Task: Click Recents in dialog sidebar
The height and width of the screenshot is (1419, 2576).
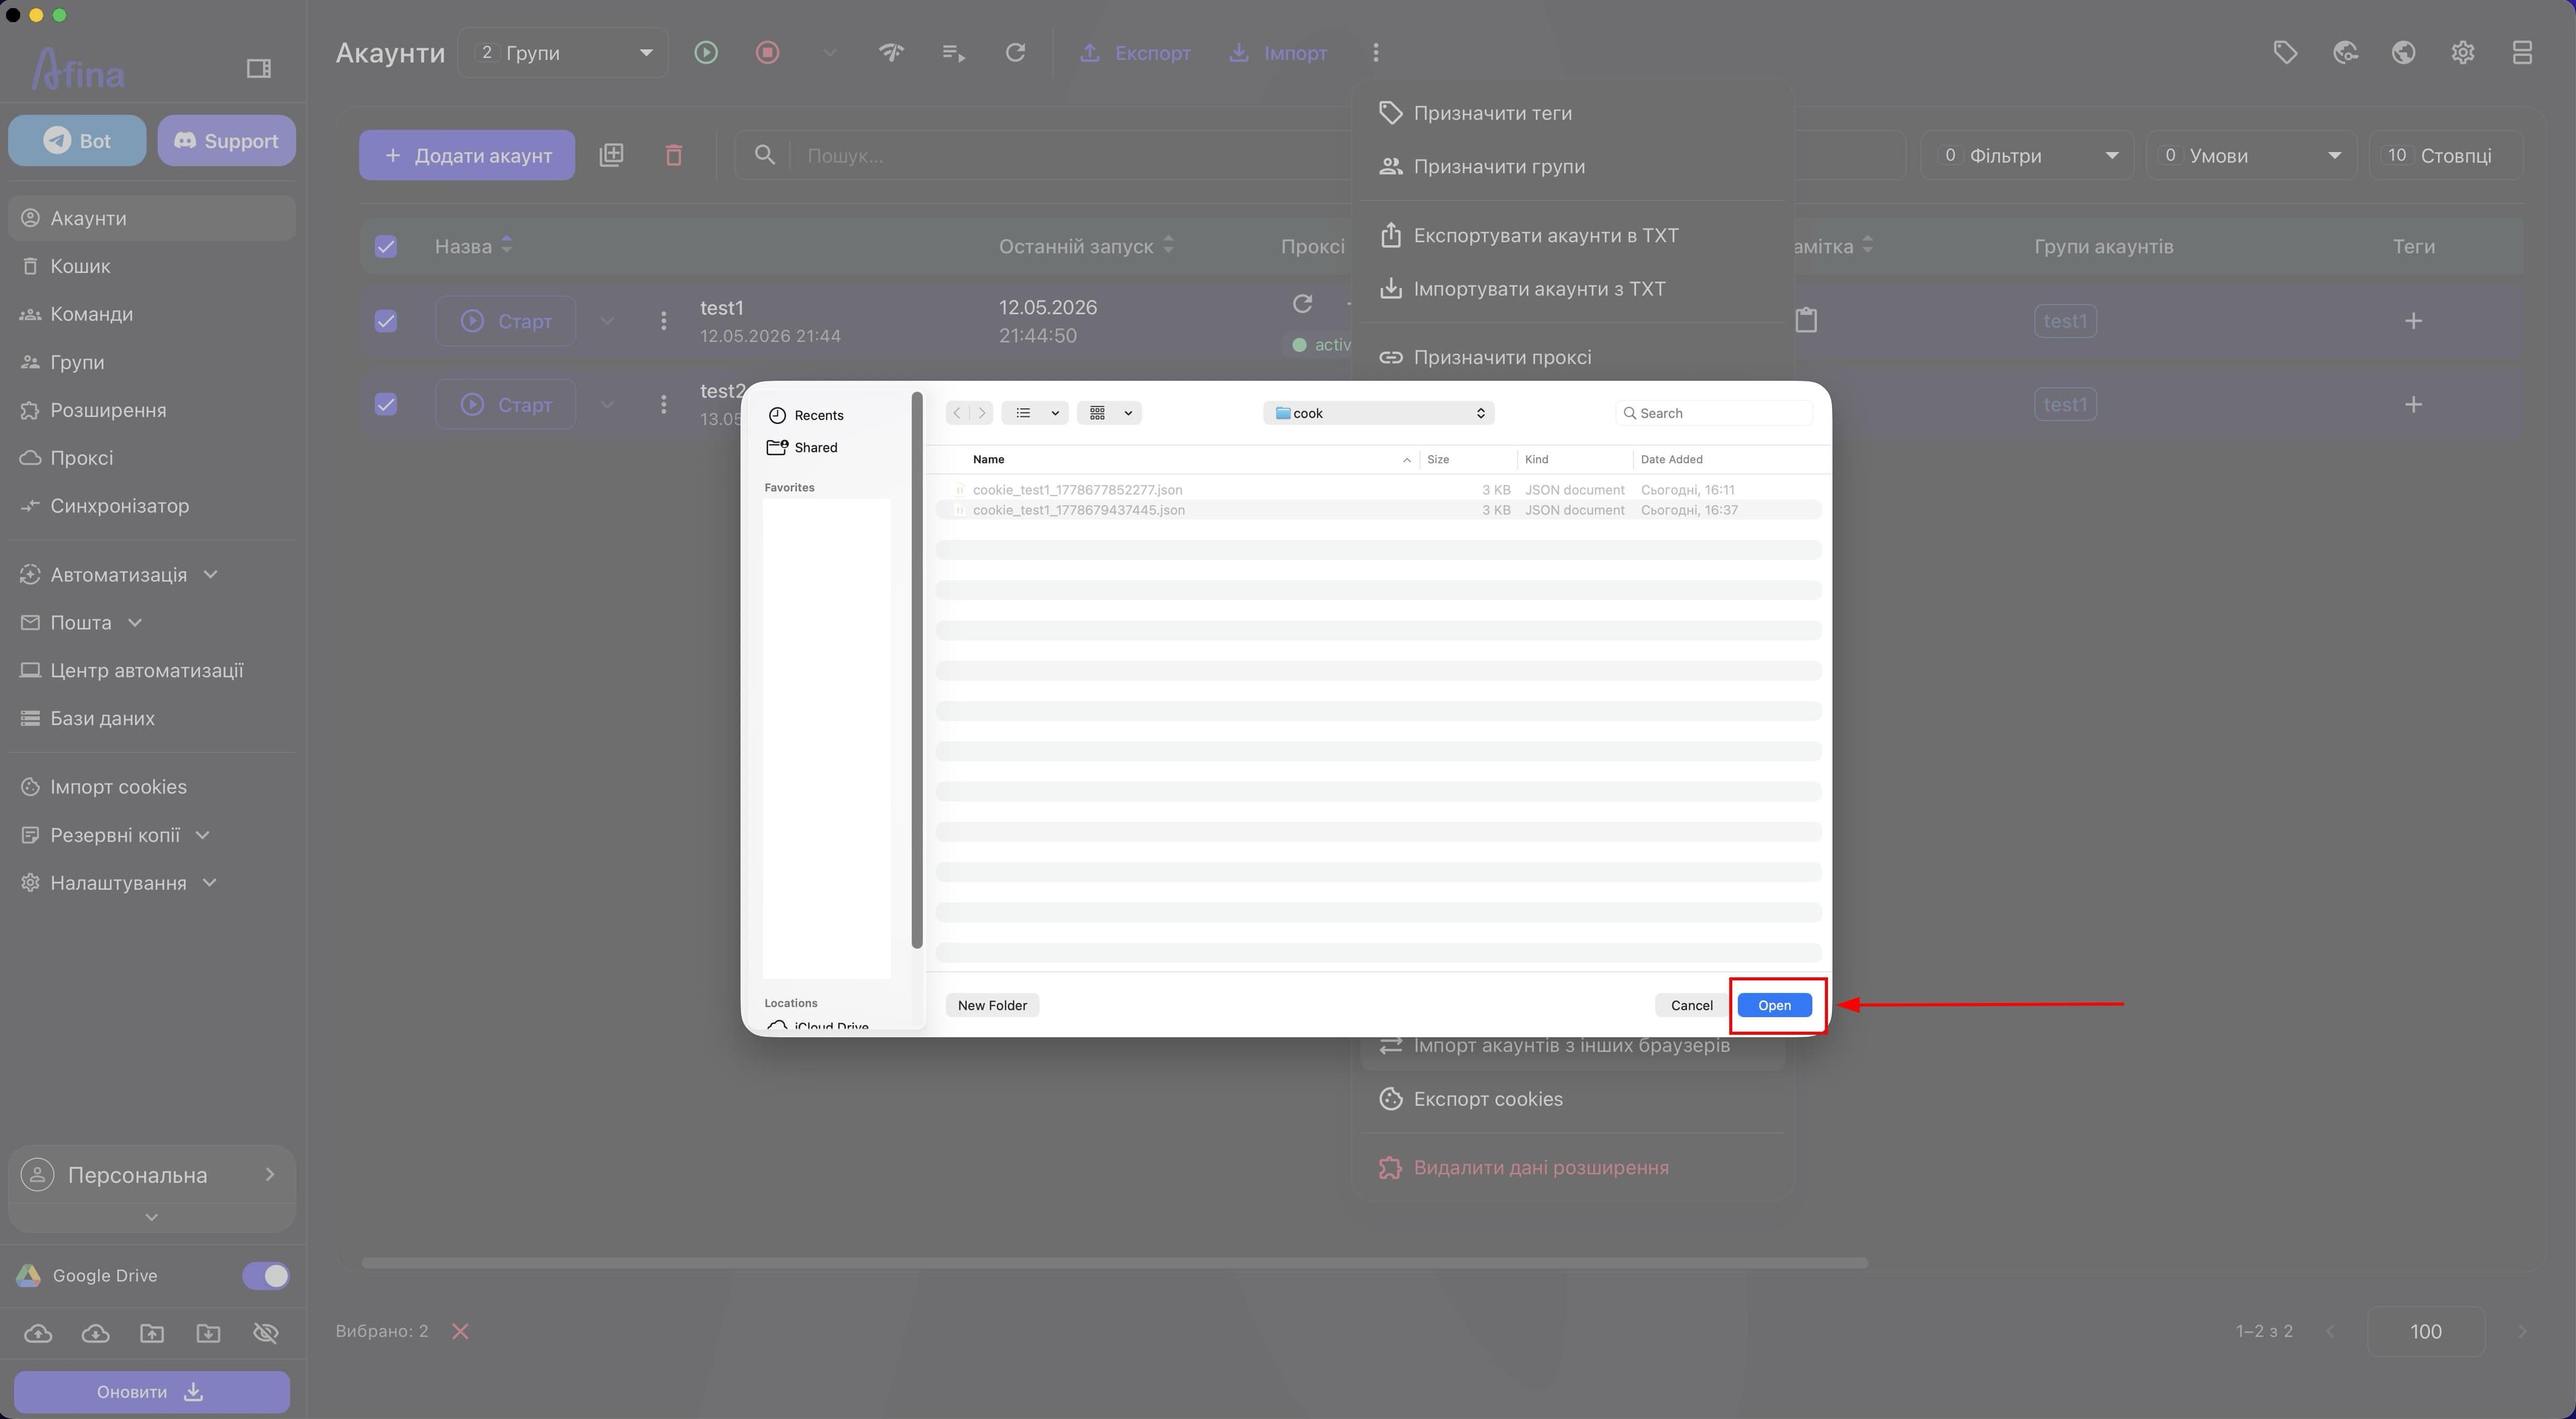Action: click(807, 415)
